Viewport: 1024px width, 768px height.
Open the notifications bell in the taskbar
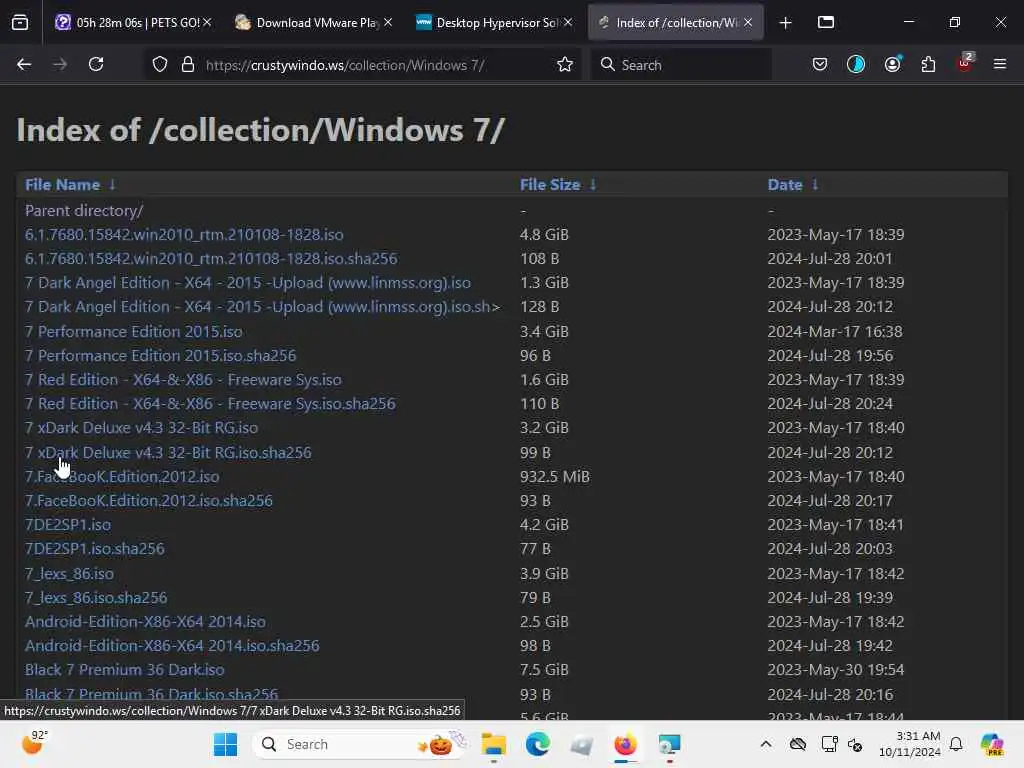tap(956, 744)
